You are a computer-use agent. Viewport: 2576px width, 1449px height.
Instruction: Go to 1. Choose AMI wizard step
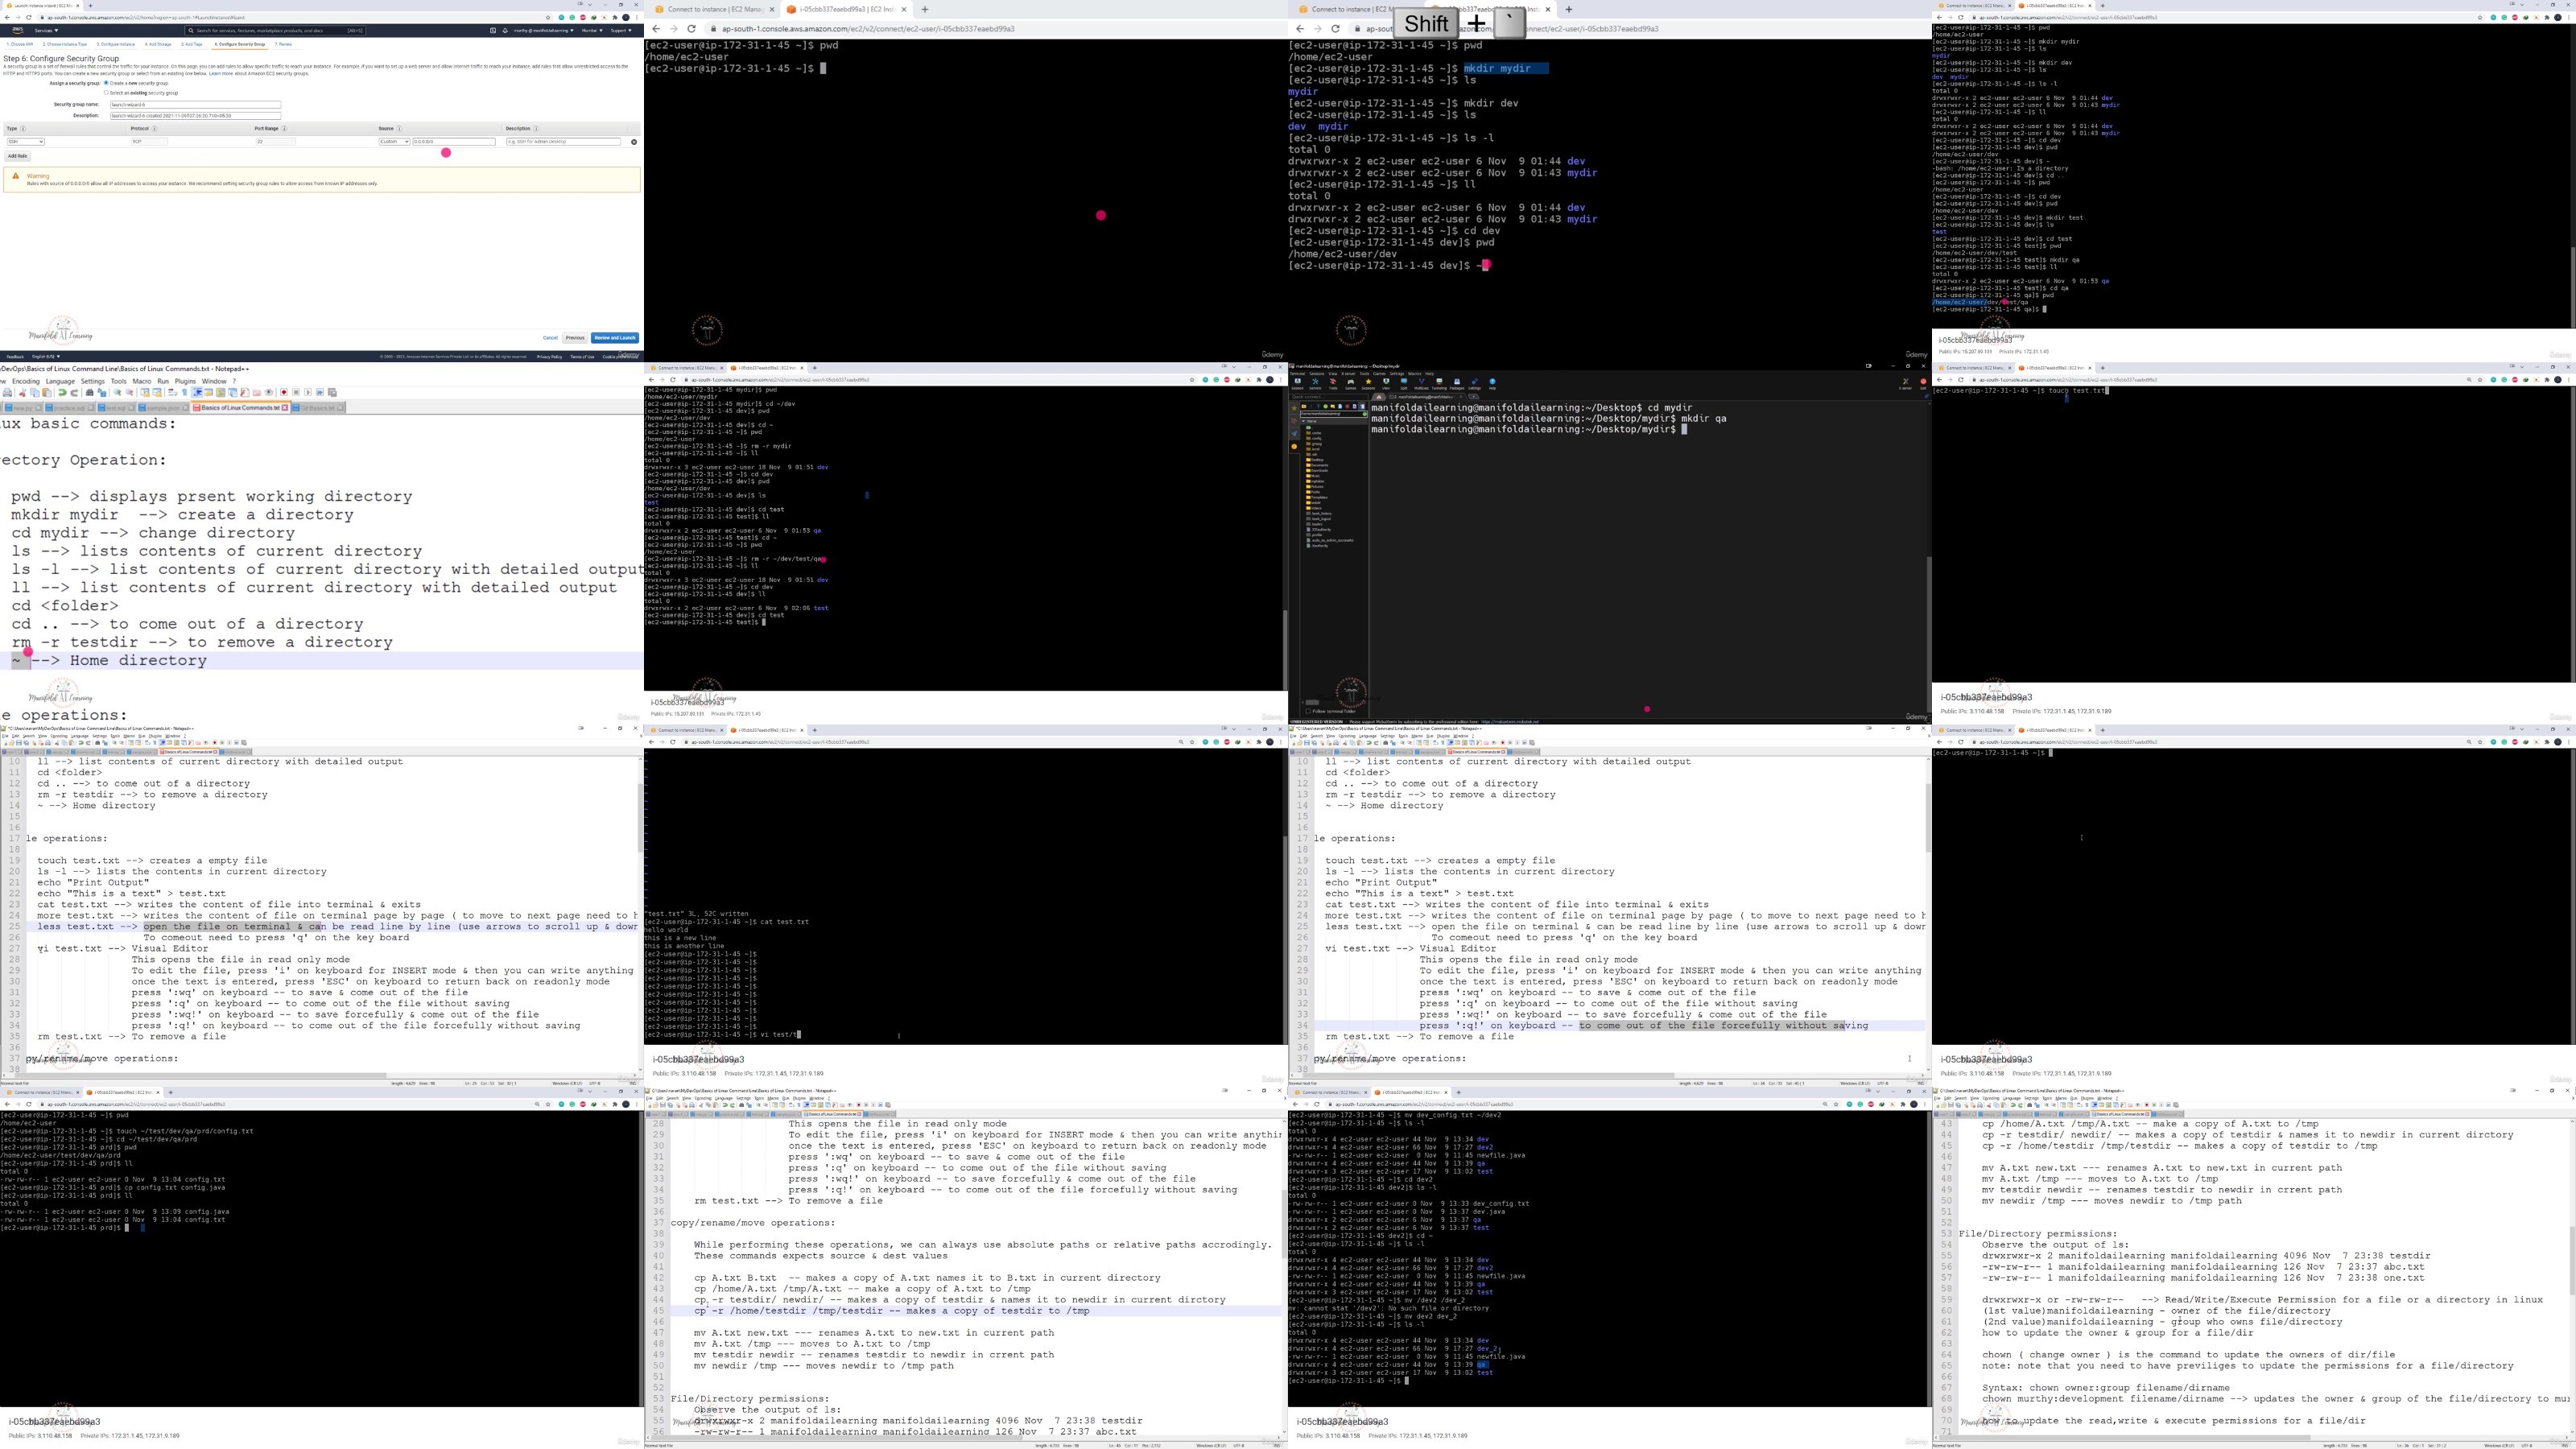point(19,45)
